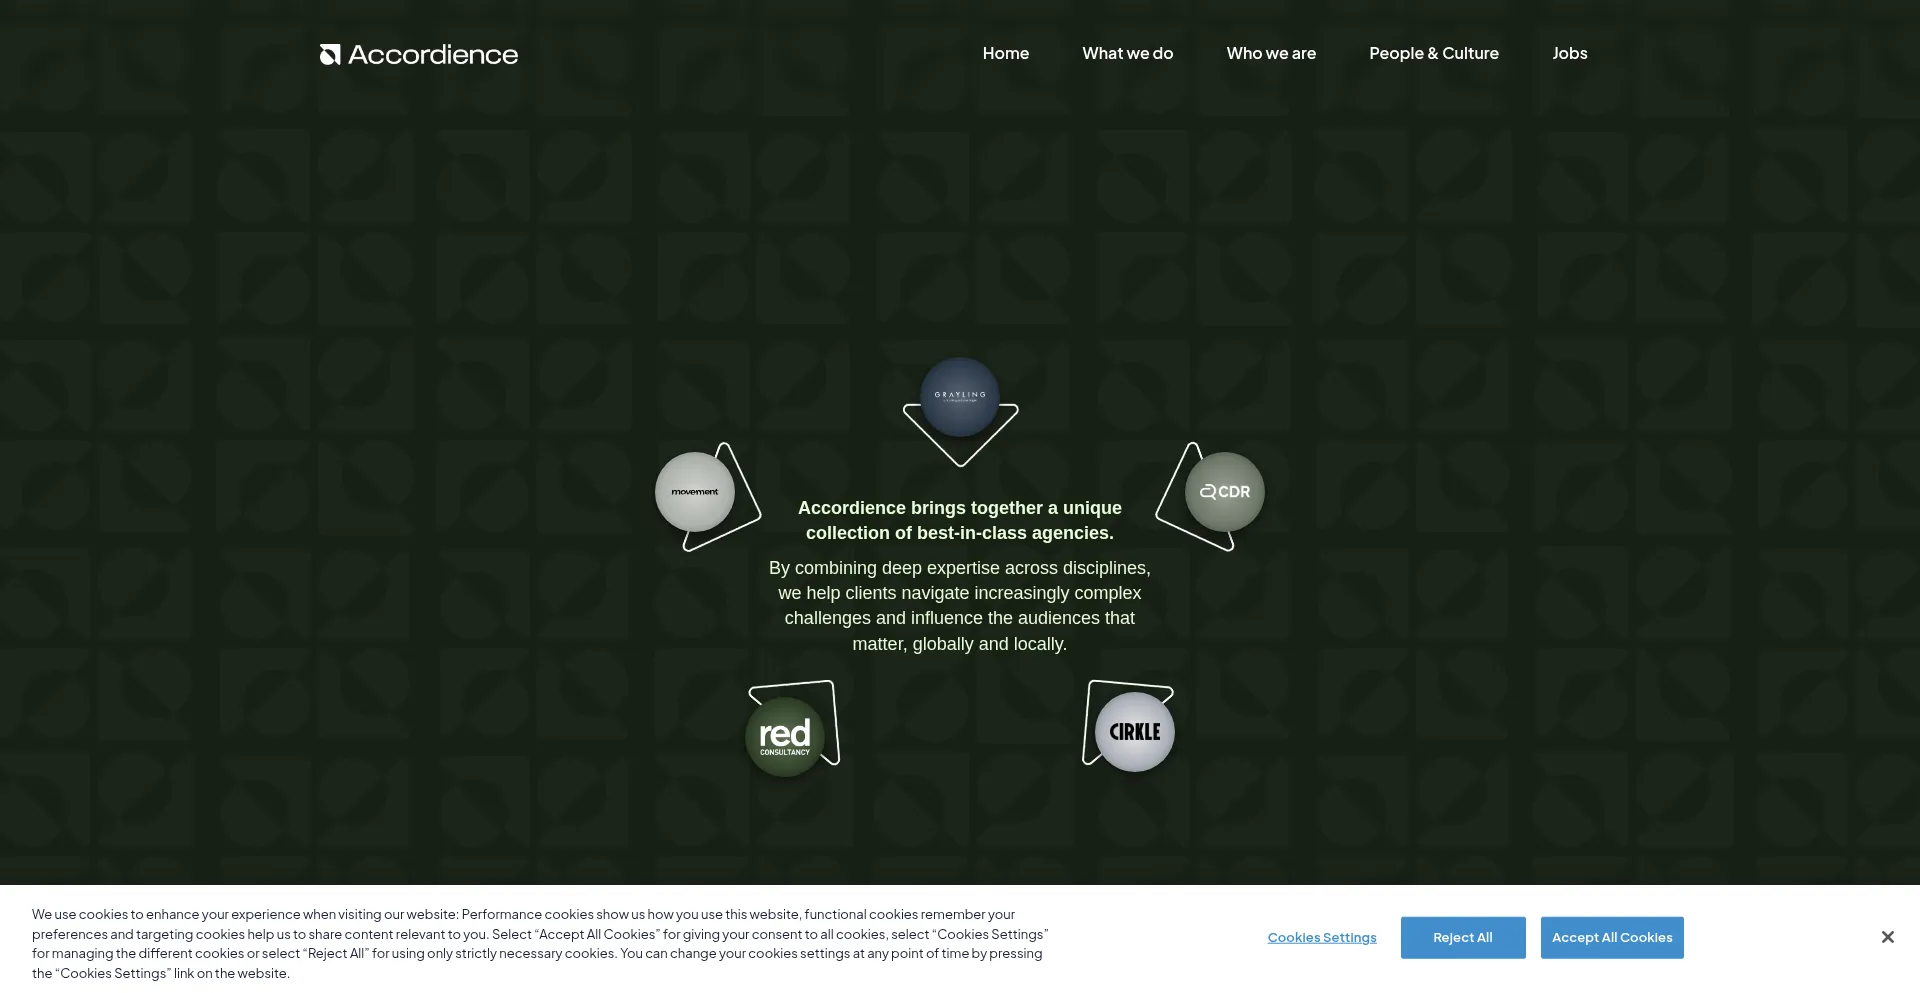Click the bold heading about best-in-class agencies
1920x993 pixels.
(959, 520)
